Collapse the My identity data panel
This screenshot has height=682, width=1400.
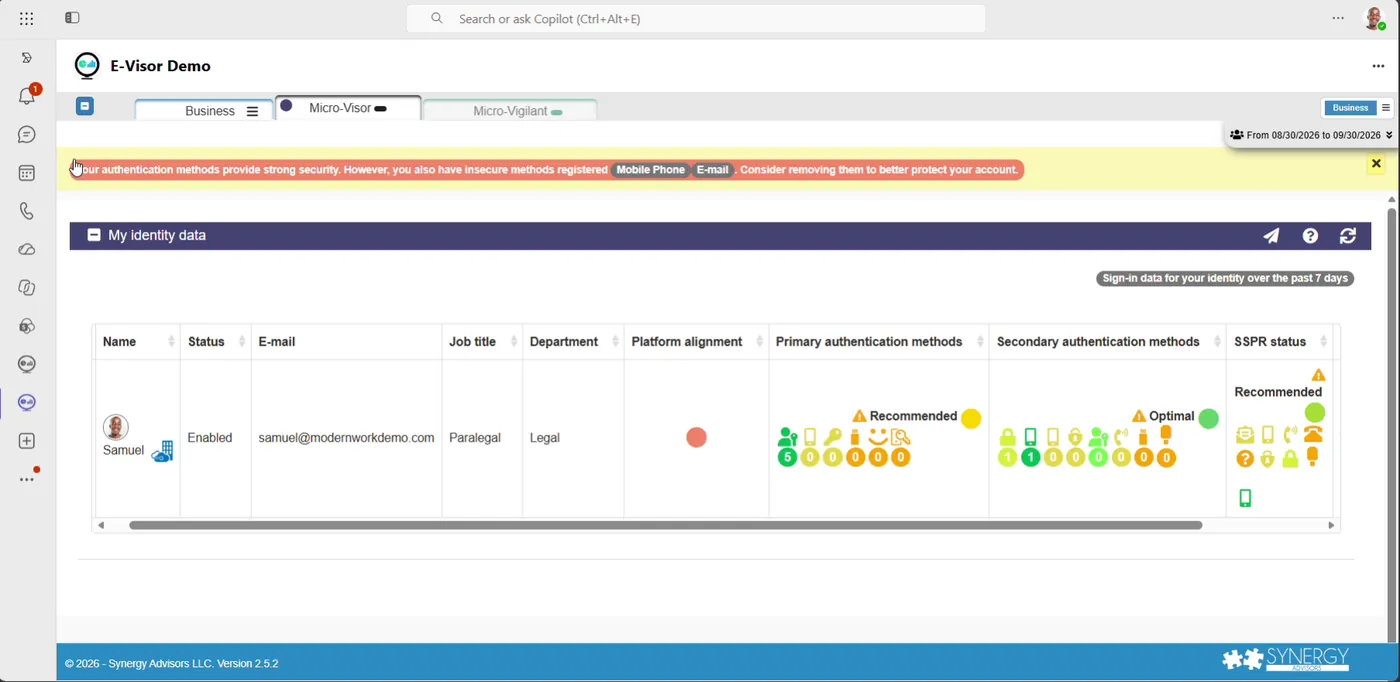(x=94, y=235)
